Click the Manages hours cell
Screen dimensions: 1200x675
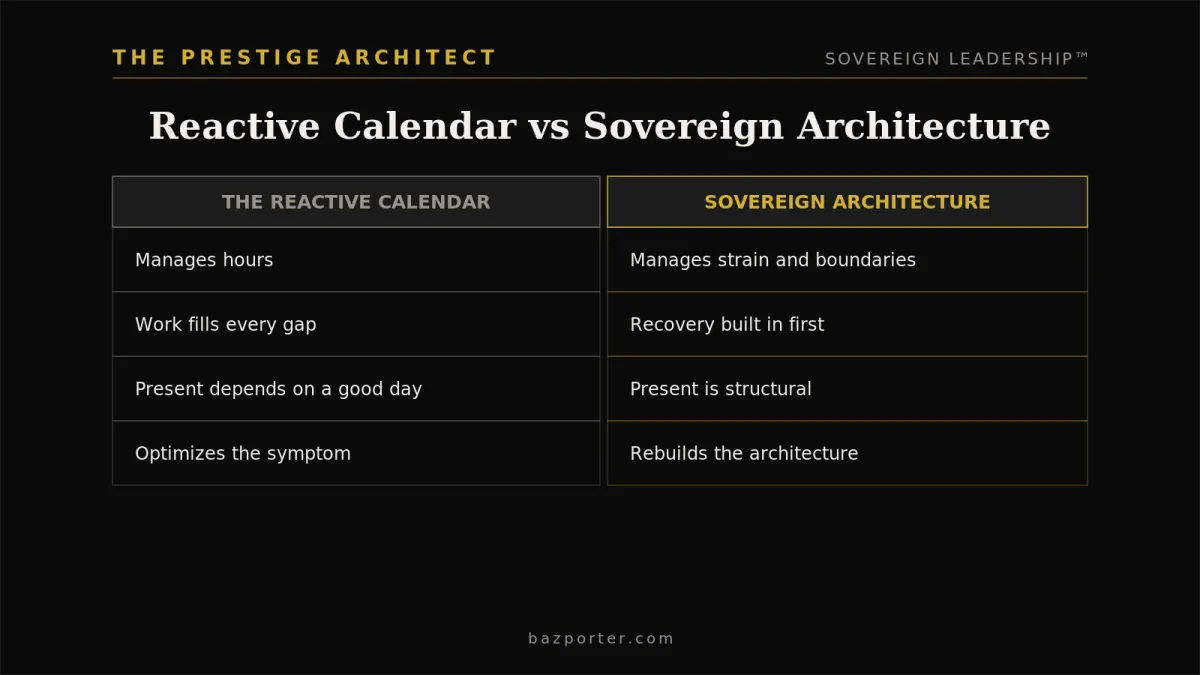coord(356,260)
